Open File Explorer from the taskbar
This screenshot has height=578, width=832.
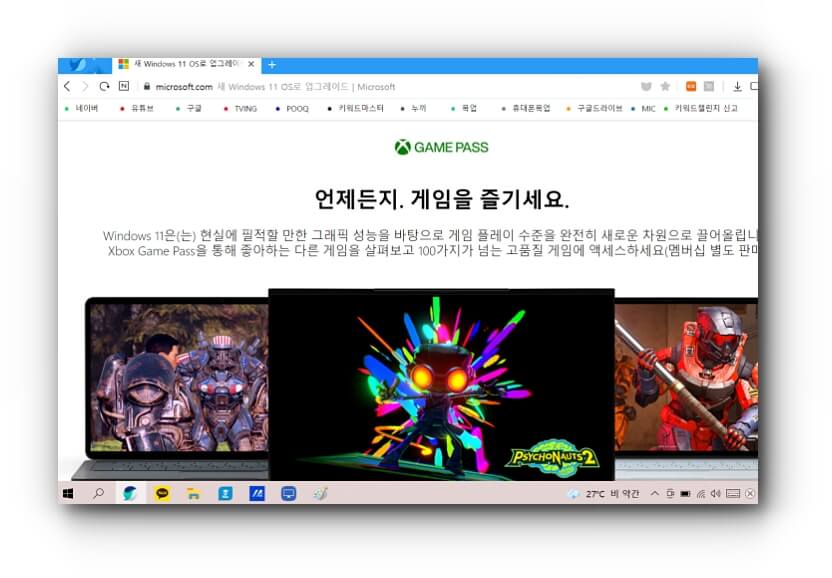tap(194, 494)
